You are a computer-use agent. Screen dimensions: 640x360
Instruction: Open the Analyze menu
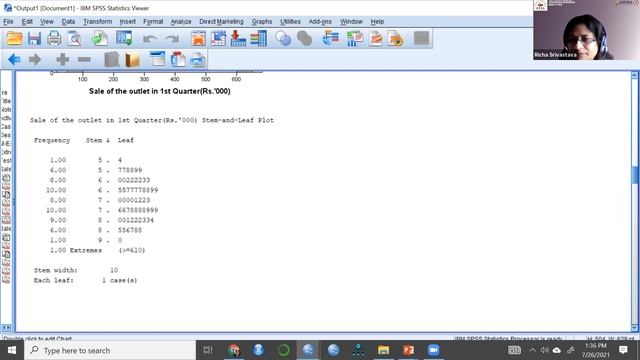click(x=181, y=22)
